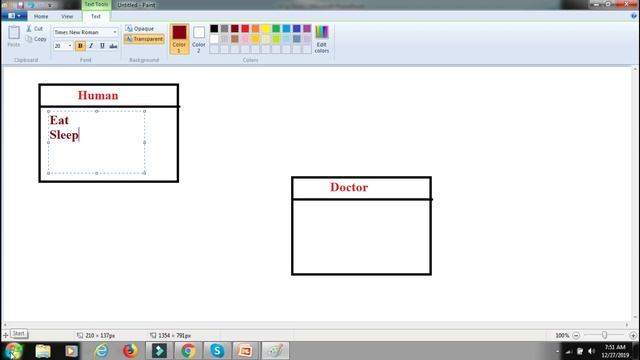Toggle strikethrough formatting

pos(113,46)
